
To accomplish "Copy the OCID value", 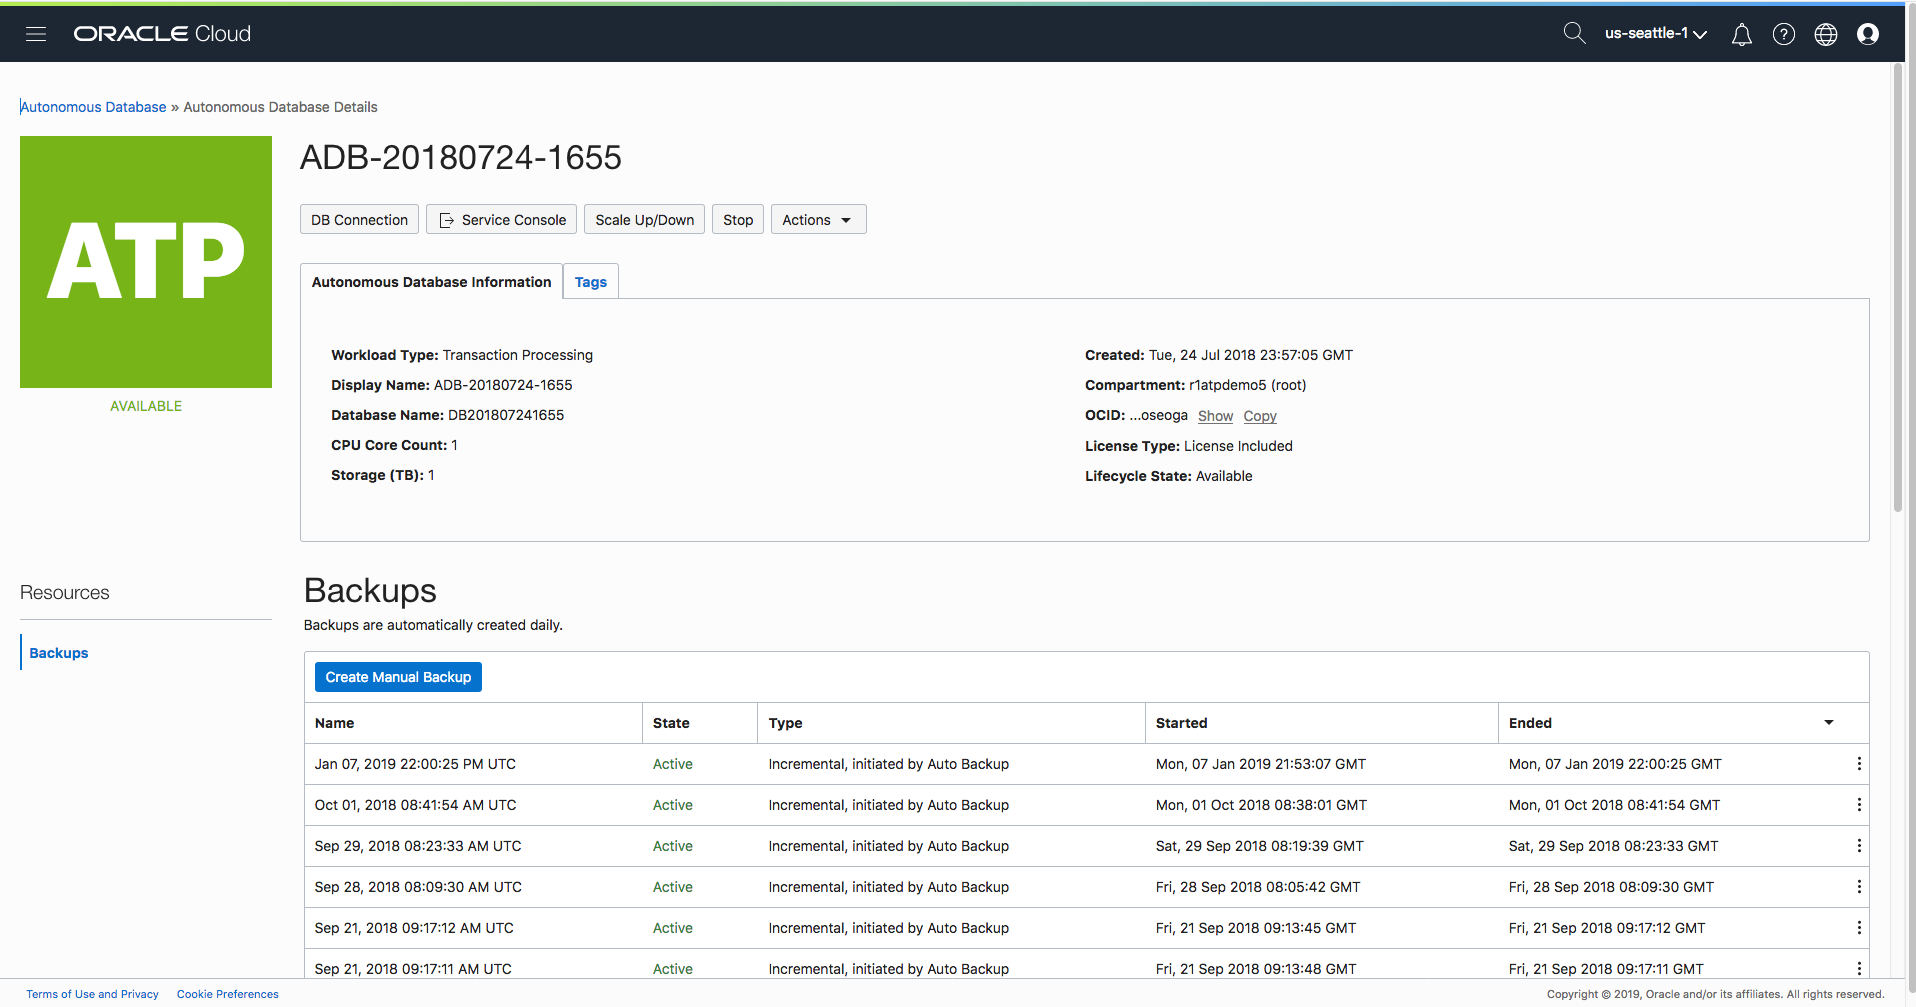I will (1260, 416).
